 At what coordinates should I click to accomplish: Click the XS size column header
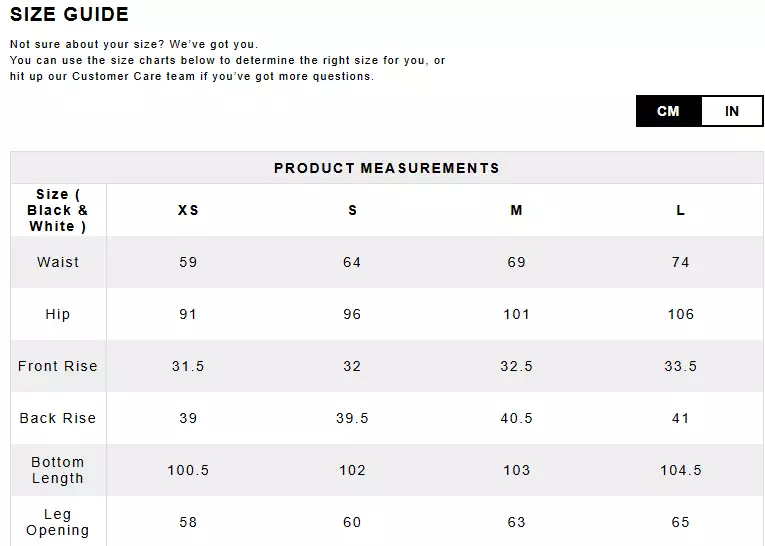point(188,210)
